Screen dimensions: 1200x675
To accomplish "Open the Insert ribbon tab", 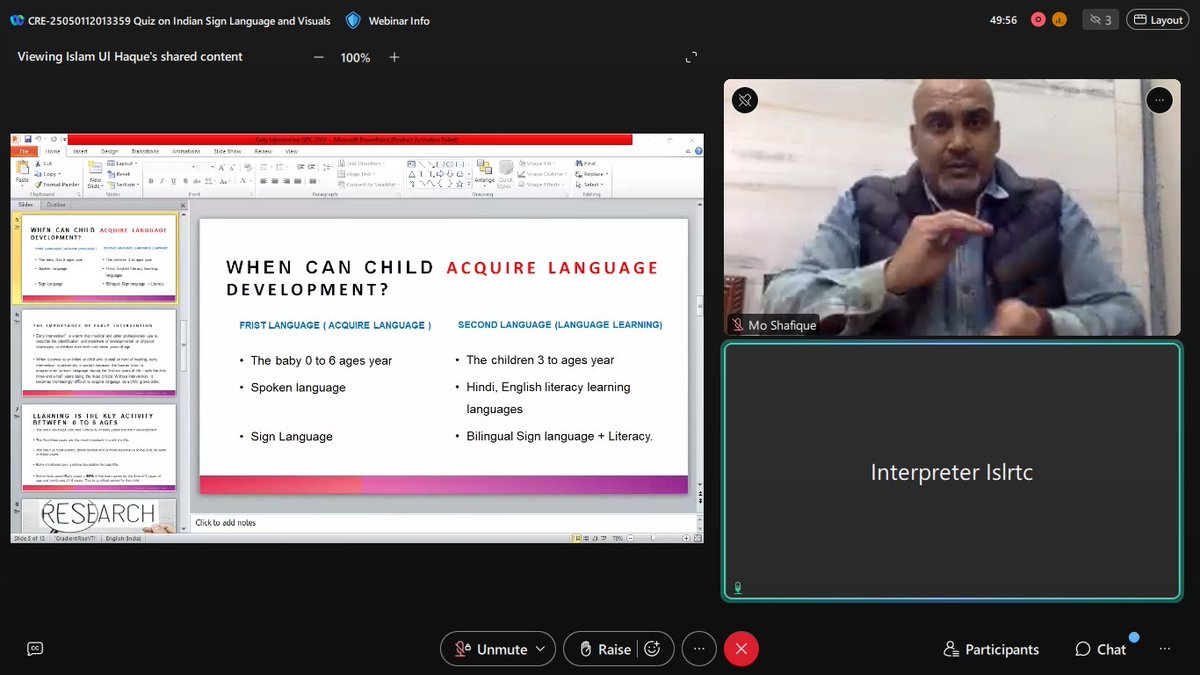I will [x=79, y=149].
